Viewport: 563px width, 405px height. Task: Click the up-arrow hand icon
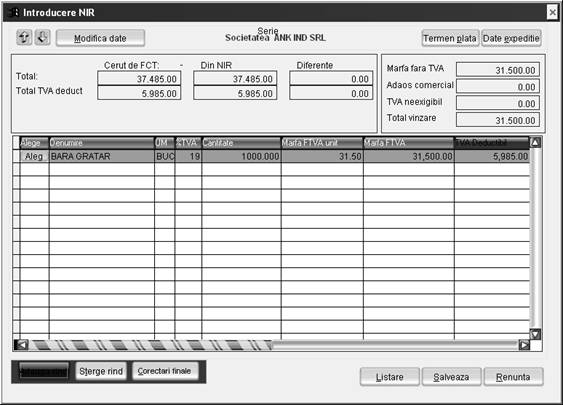(24, 37)
